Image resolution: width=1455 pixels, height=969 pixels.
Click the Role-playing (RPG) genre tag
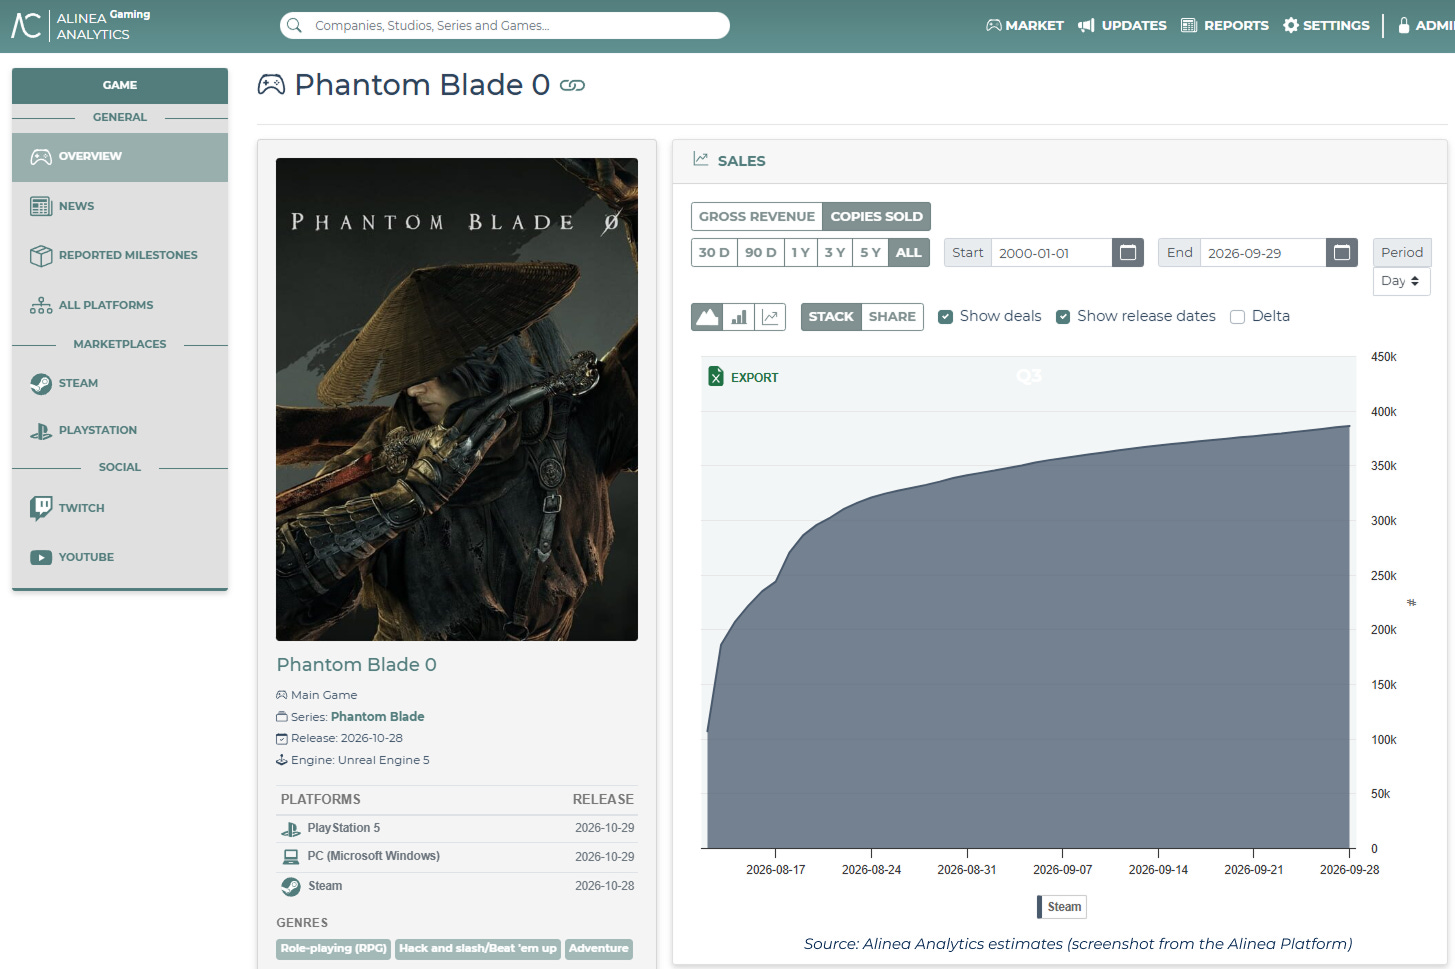[334, 949]
